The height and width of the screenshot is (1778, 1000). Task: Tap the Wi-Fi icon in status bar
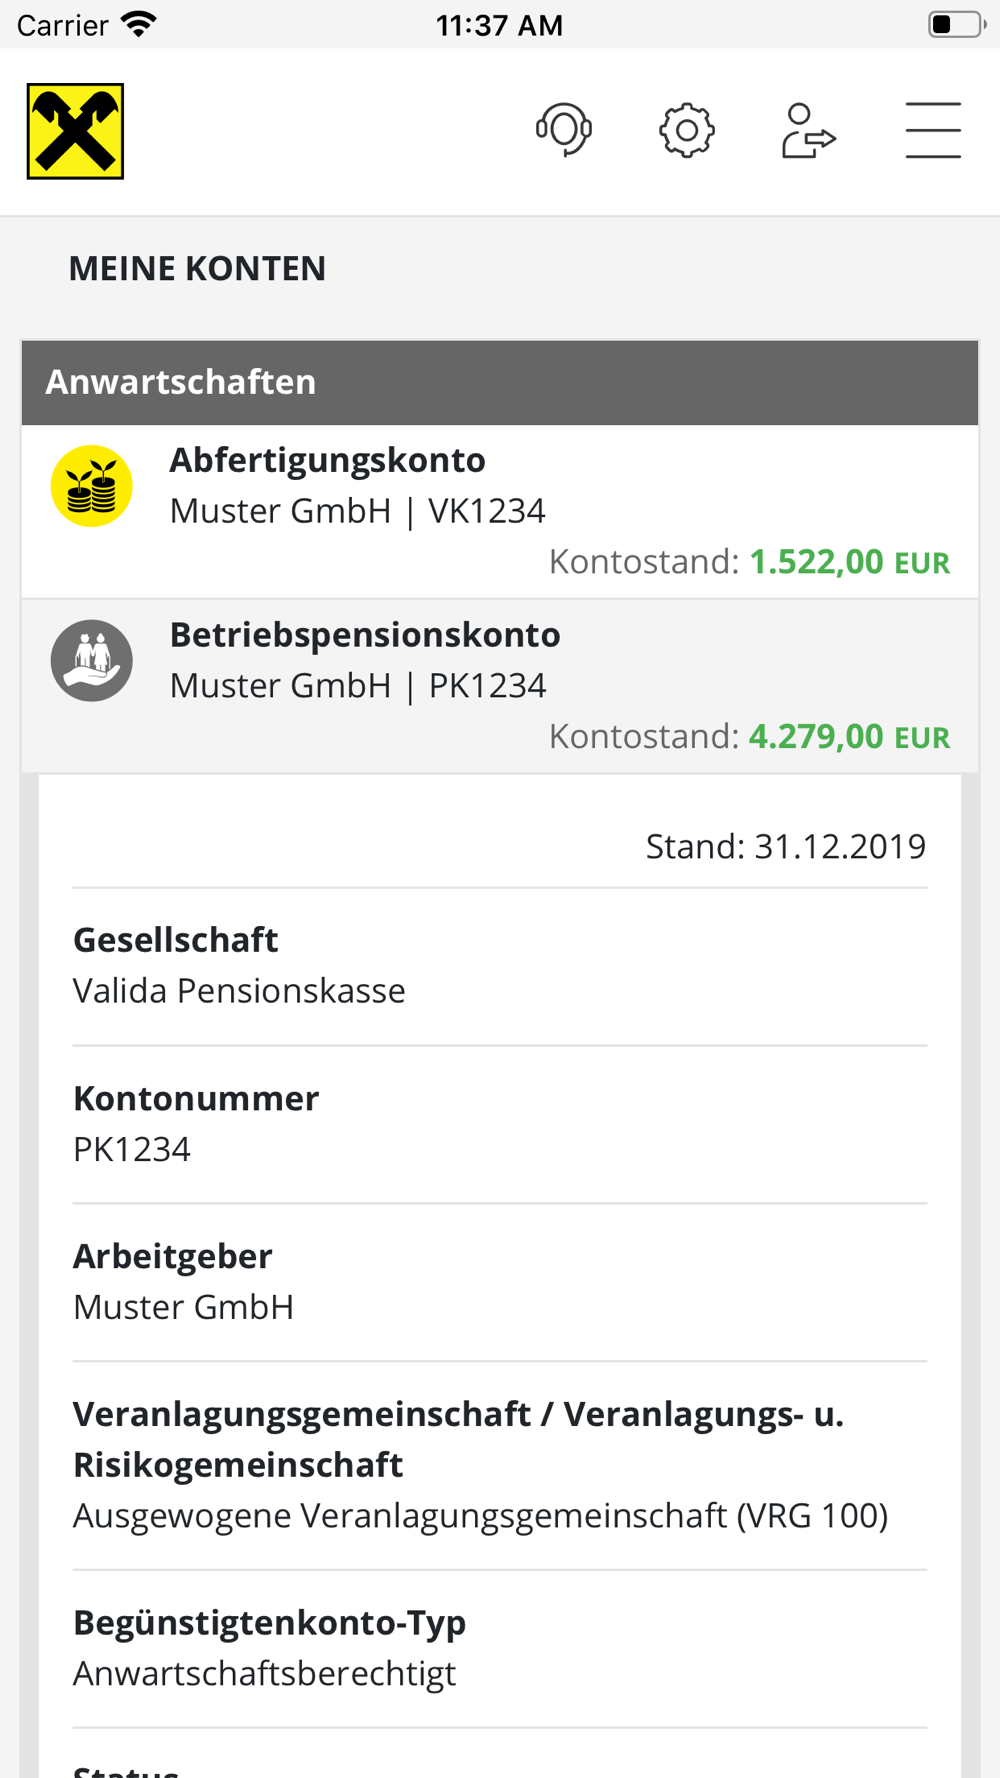[139, 24]
